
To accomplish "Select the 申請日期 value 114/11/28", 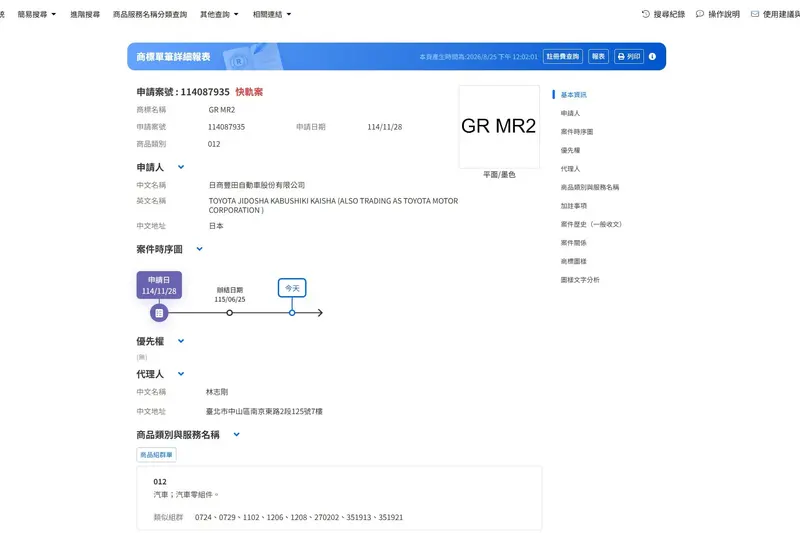I will click(x=385, y=127).
